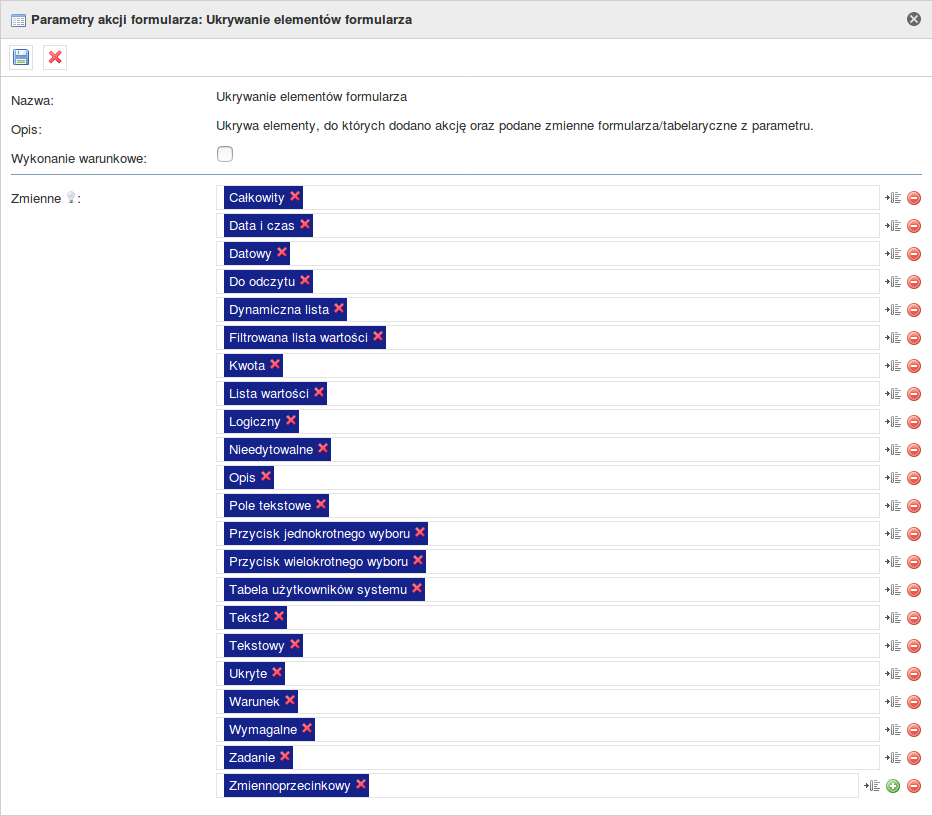Insert row icon beside Dynamiczna lista
This screenshot has width=932, height=816.
893,310
